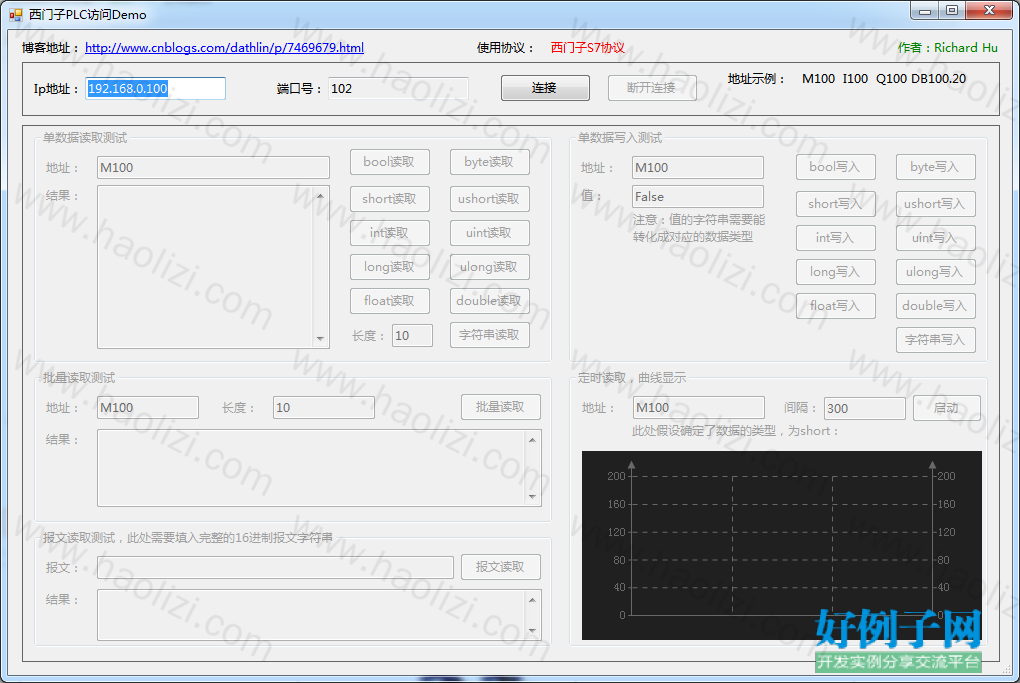Image resolution: width=1020 pixels, height=683 pixels.
Task: Click the write test 地址 field
Action: pyautogui.click(x=698, y=168)
